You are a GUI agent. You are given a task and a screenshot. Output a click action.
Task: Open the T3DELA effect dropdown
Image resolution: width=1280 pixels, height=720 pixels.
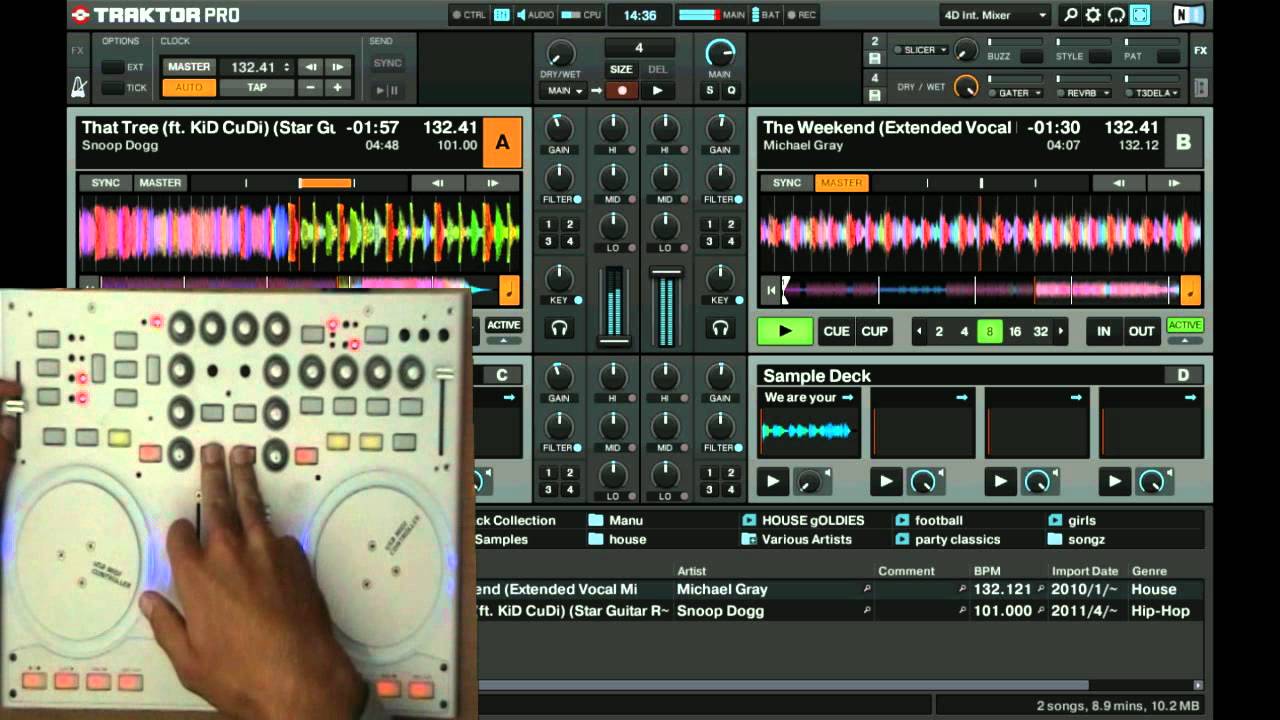(1151, 93)
